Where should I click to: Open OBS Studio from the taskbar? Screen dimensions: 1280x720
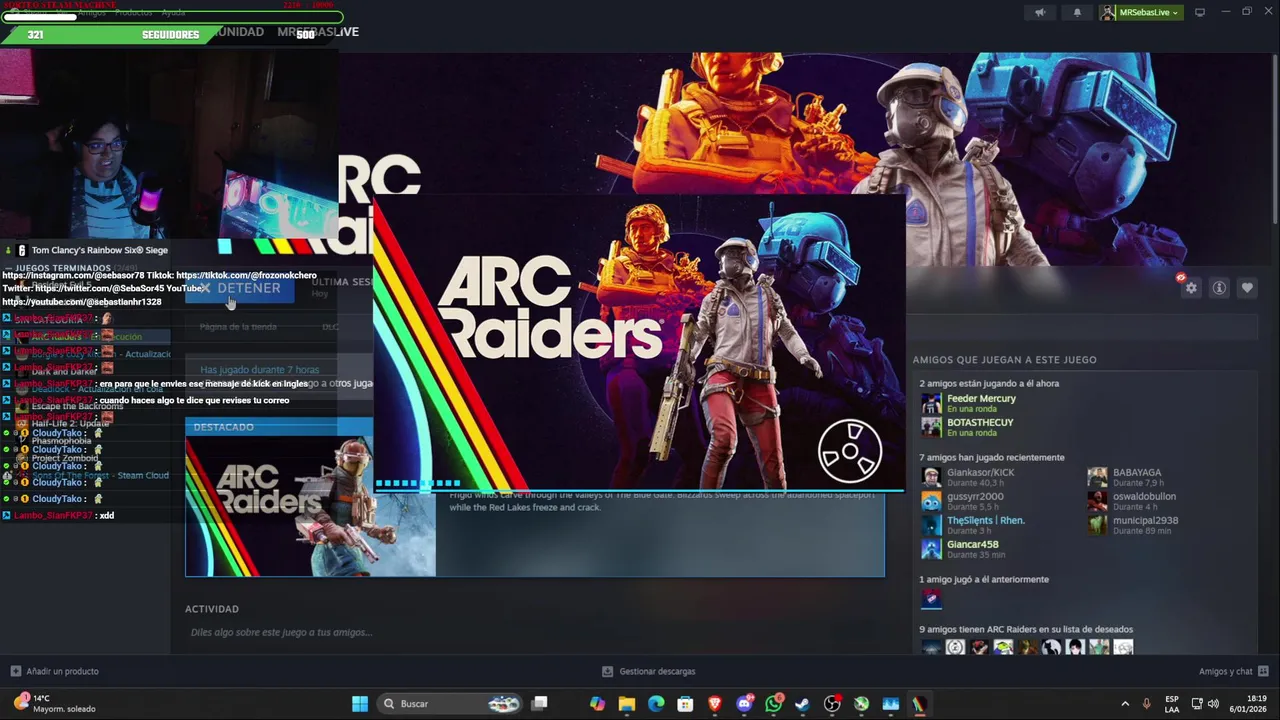(x=832, y=704)
